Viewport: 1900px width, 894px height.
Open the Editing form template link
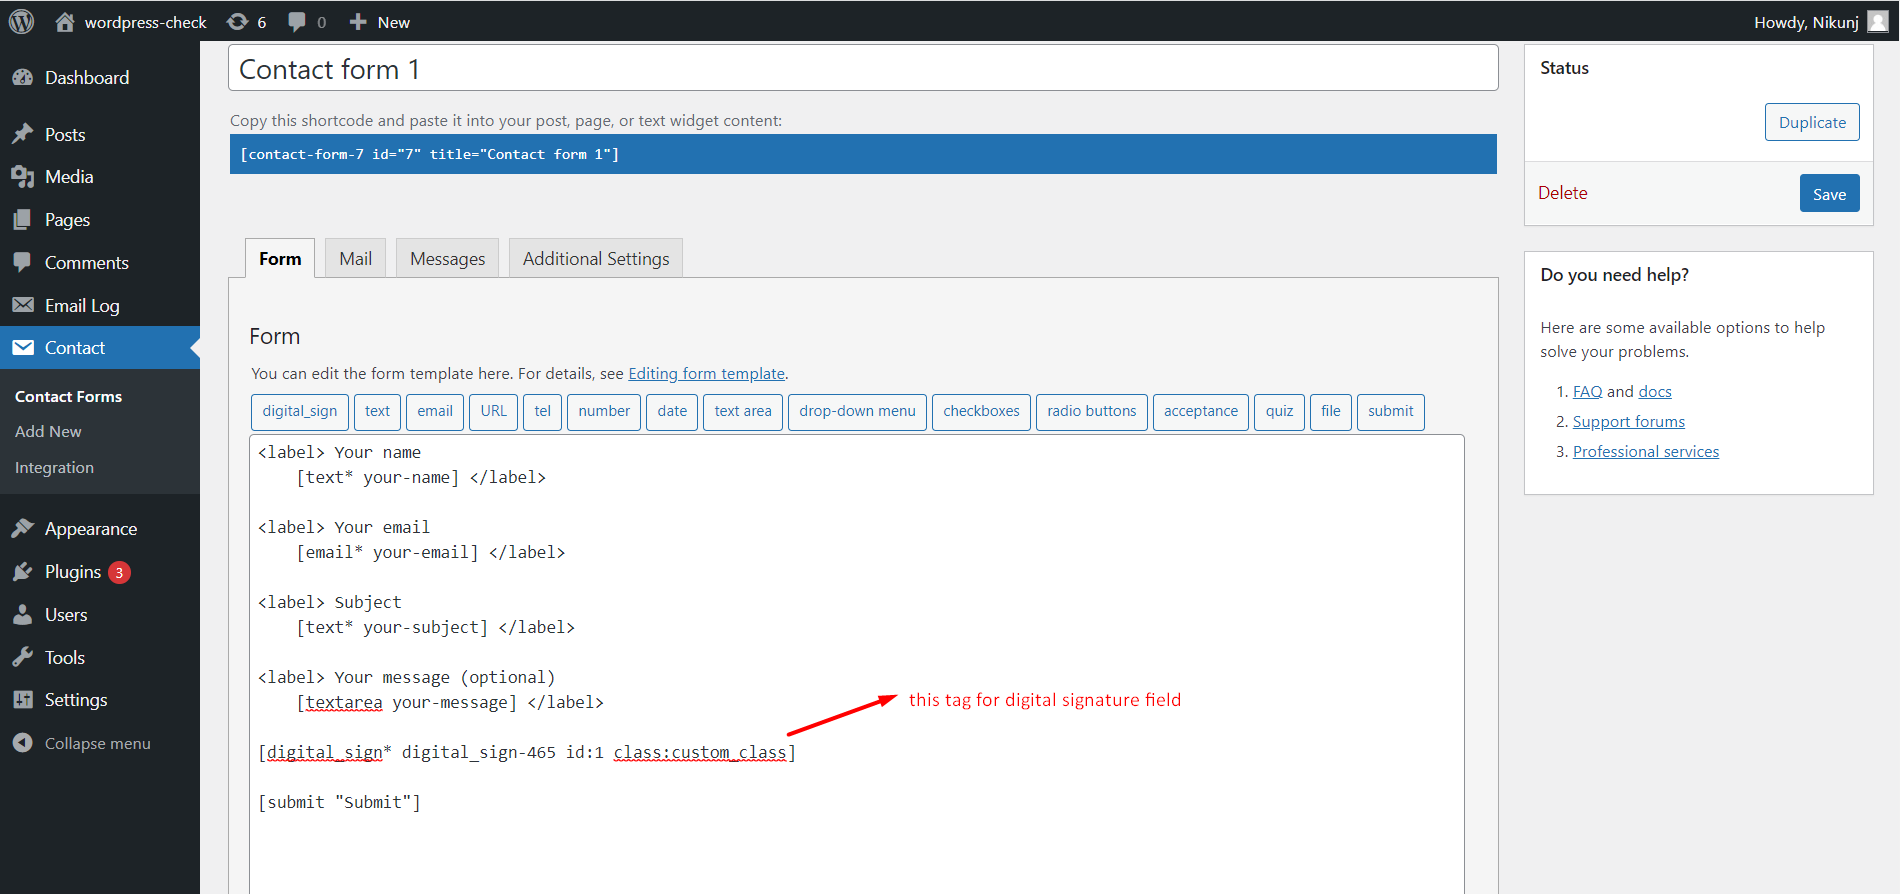706,373
